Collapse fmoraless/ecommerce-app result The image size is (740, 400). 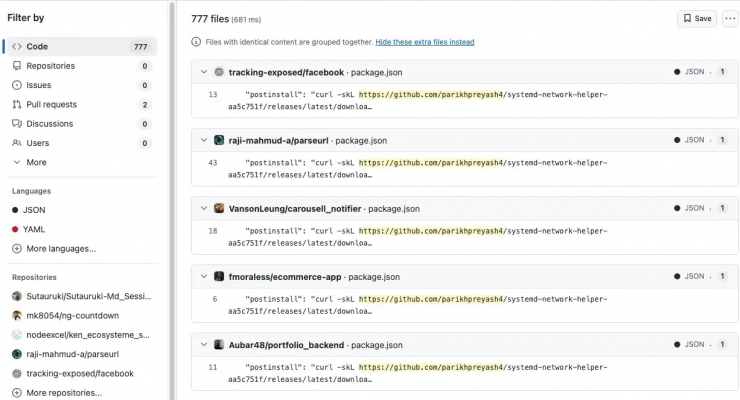[x=204, y=276]
